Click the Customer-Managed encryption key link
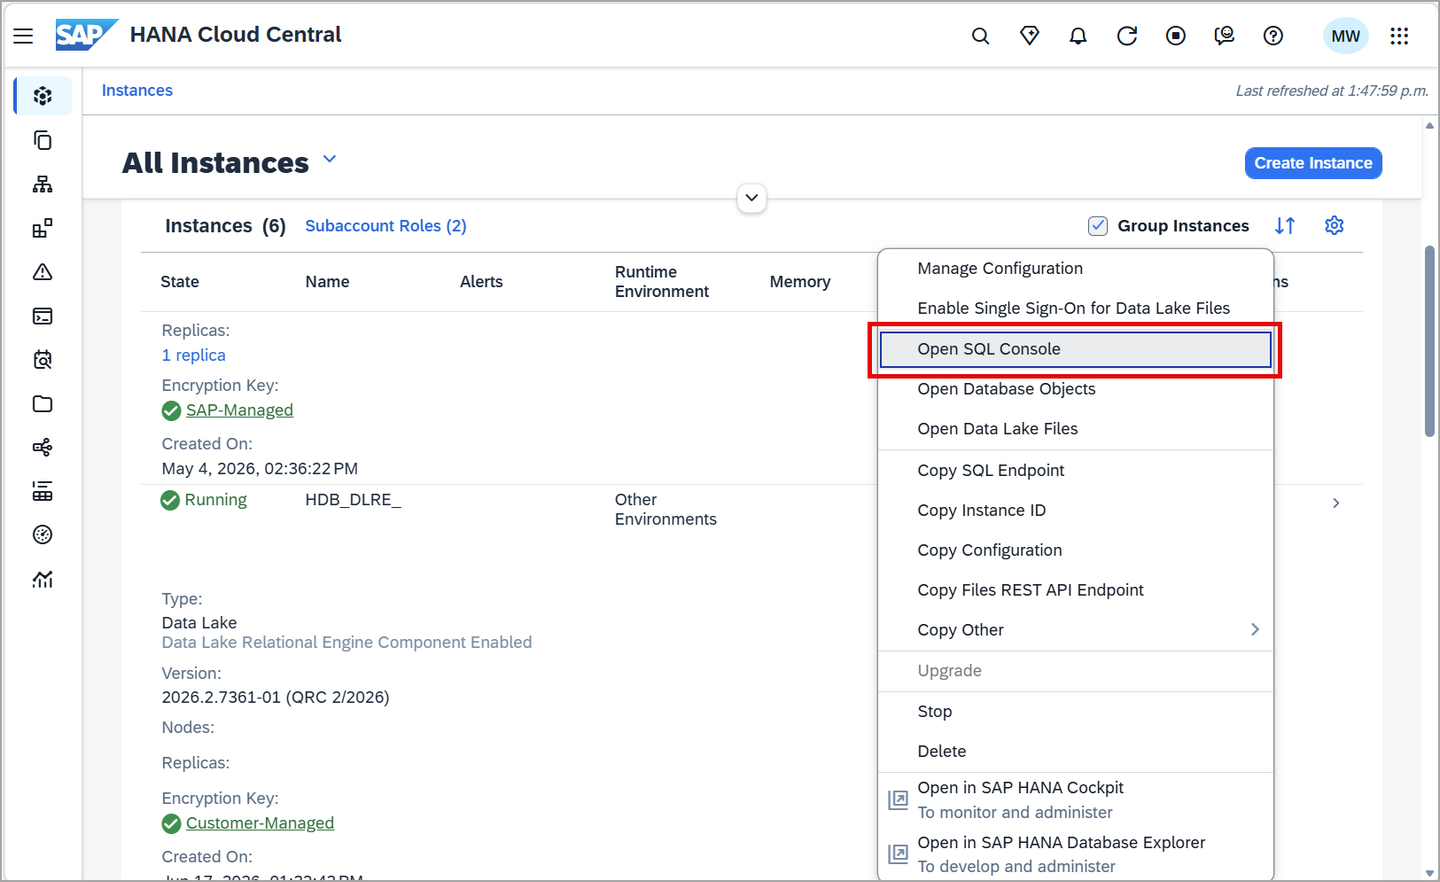Viewport: 1440px width, 882px height. point(260,823)
